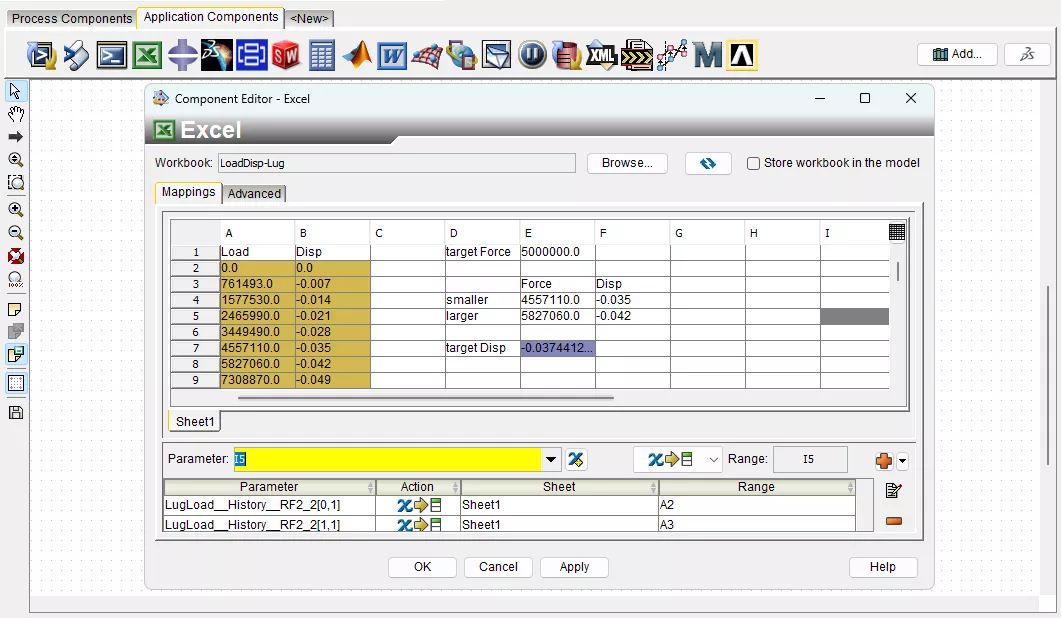Select the Minitab component icon
The image size is (1061, 618).
(707, 55)
